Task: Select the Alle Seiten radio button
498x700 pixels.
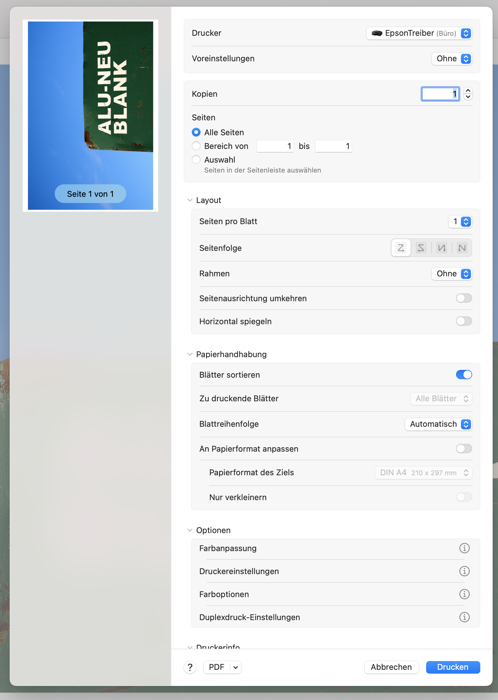Action: [x=196, y=133]
